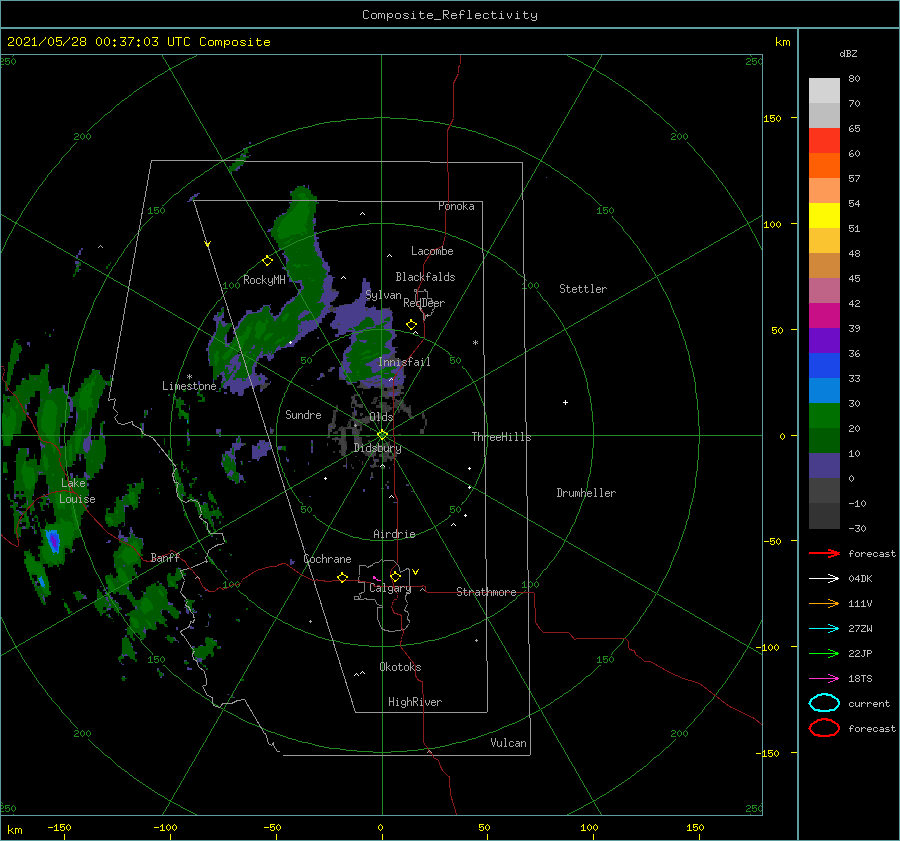Click the Cochrane town label

(327, 559)
